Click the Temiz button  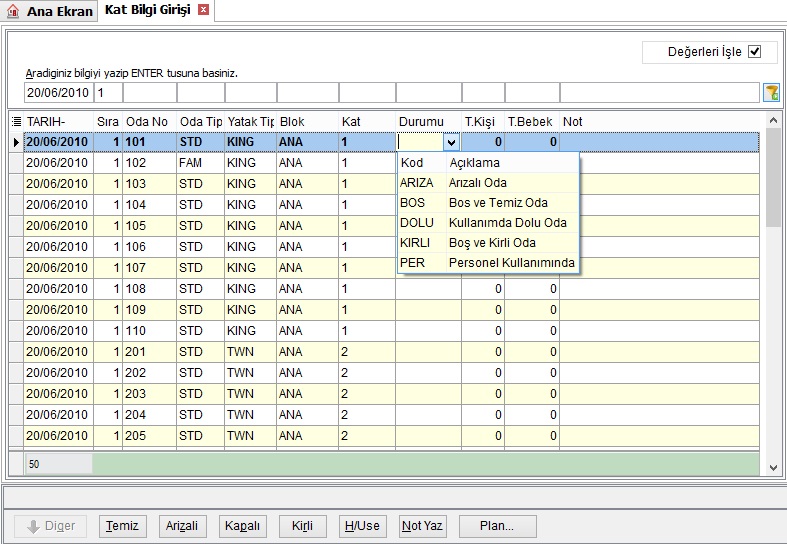[x=122, y=526]
